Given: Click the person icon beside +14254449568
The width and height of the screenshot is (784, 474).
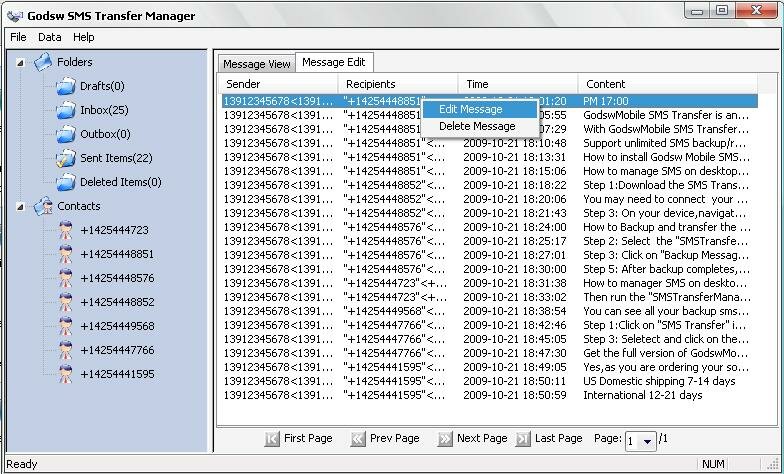Looking at the screenshot, I should pyautogui.click(x=66, y=326).
